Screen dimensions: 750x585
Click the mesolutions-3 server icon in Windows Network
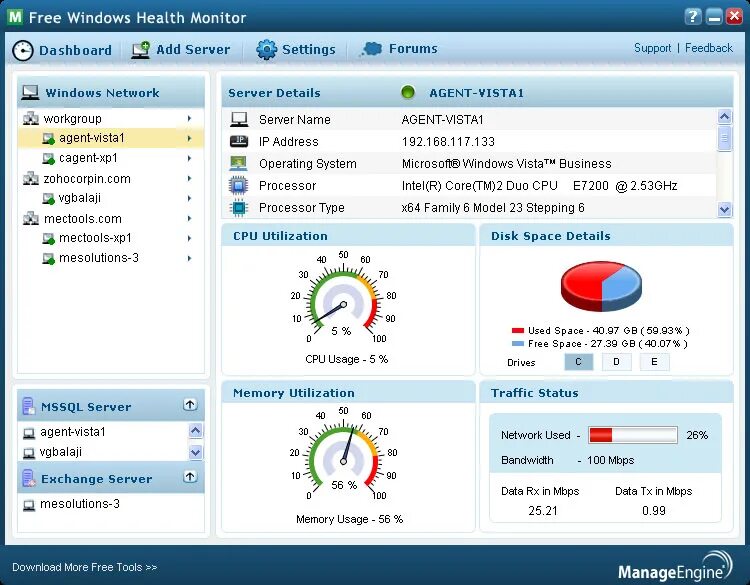tap(48, 258)
